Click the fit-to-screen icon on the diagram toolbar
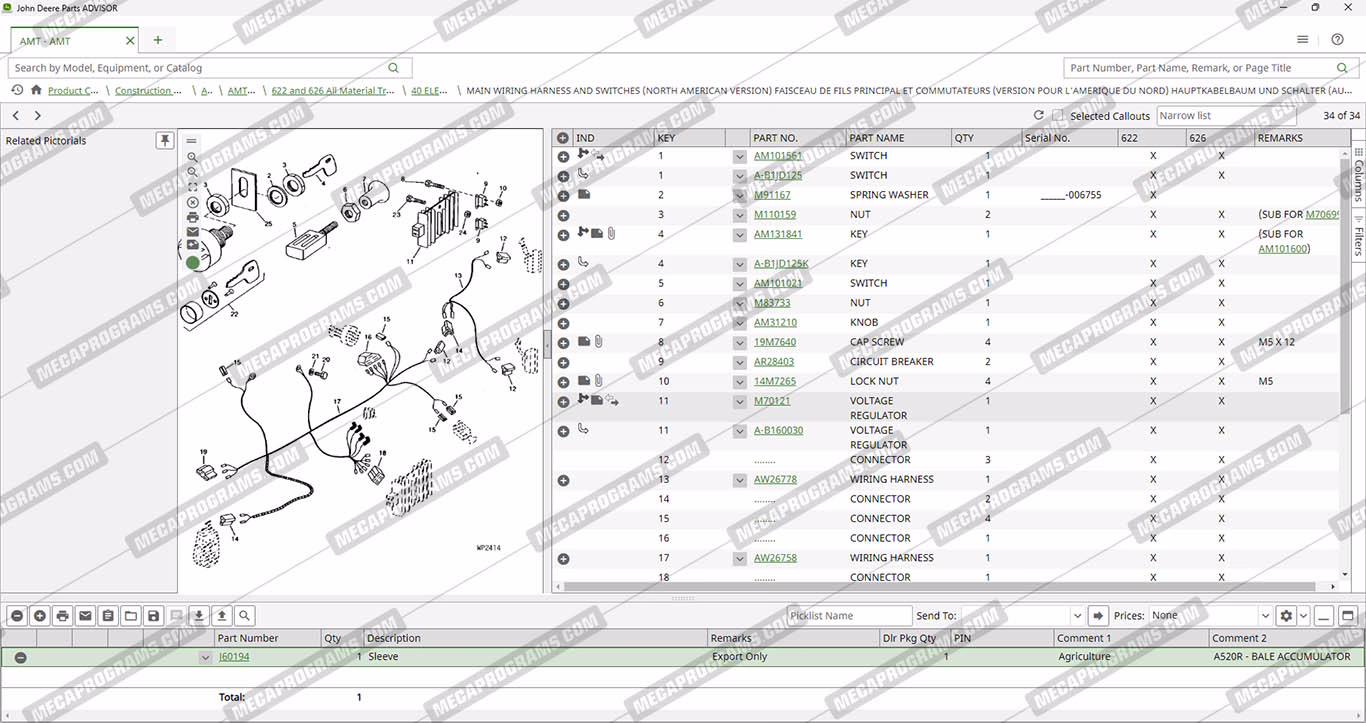The width and height of the screenshot is (1366, 723). pyautogui.click(x=192, y=187)
